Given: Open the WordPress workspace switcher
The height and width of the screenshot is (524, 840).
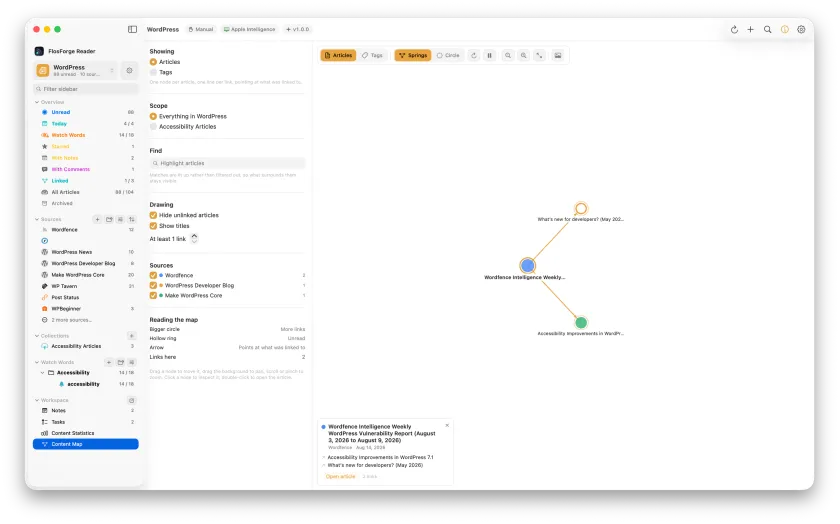Looking at the screenshot, I should (76, 70).
